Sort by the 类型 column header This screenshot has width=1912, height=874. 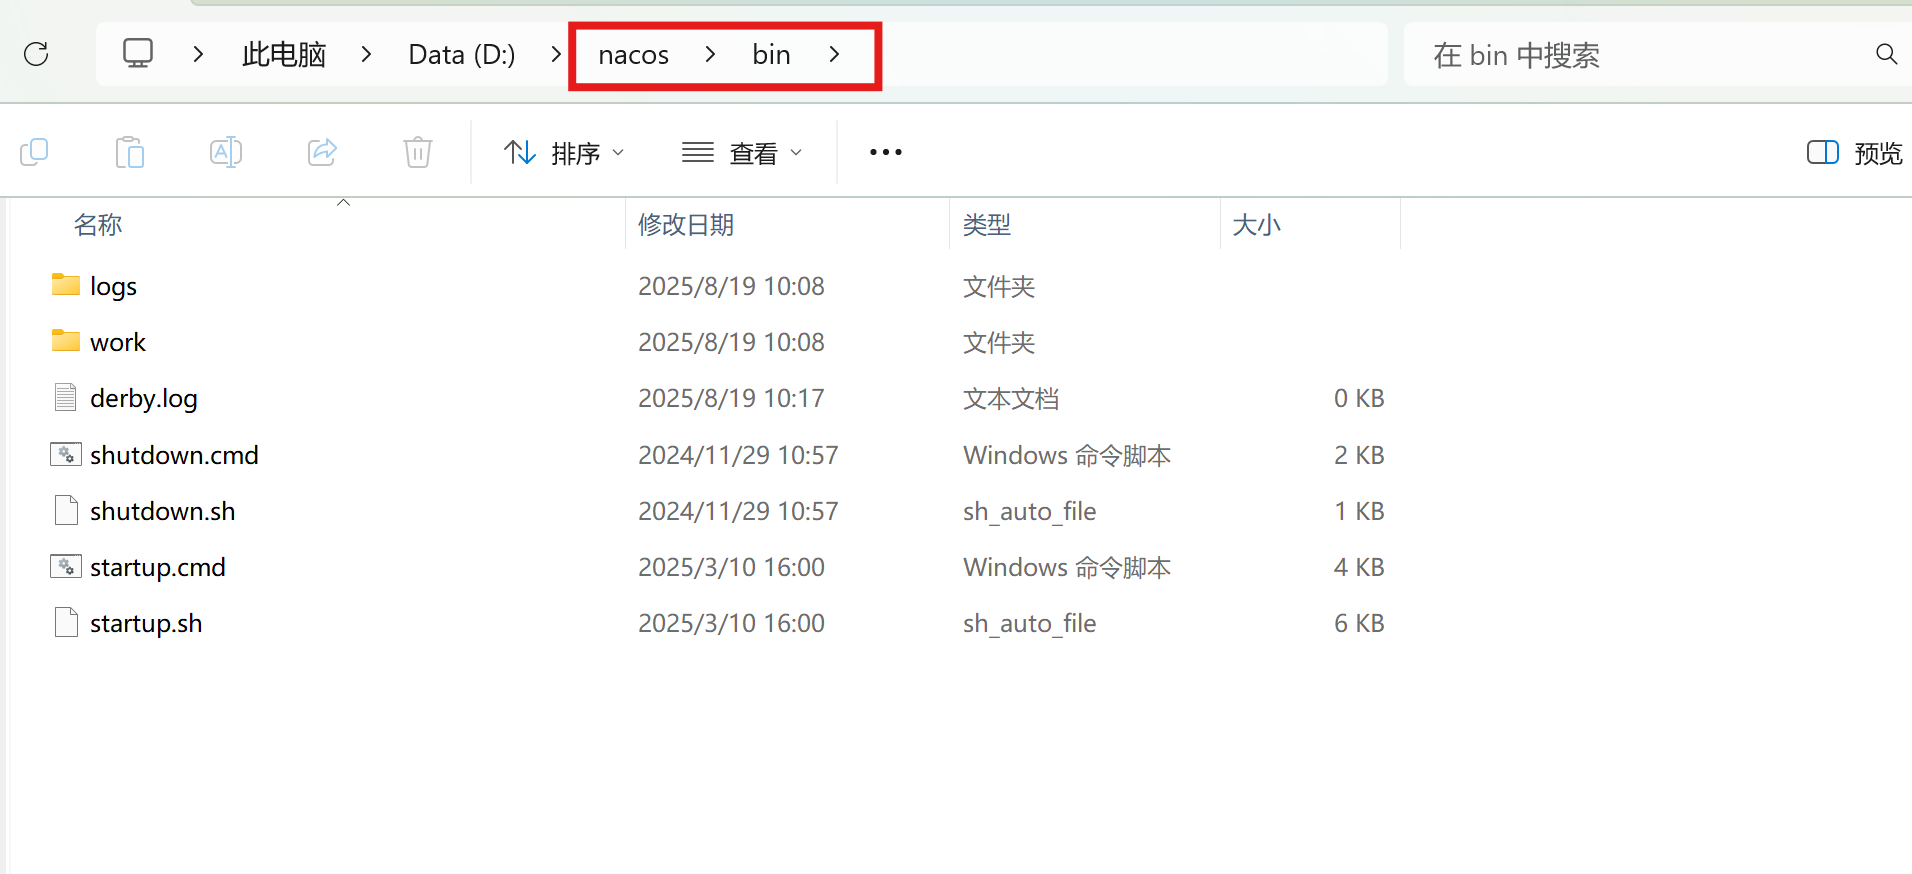pyautogui.click(x=987, y=225)
